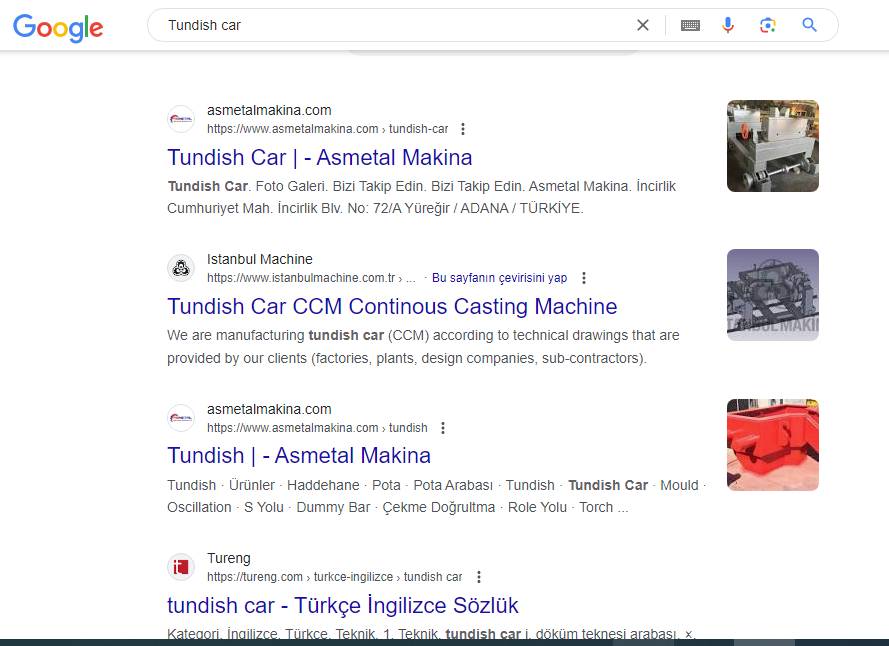Screen dimensions: 889x646
Task: Open options menu for first asmetalmakina result
Action: (463, 129)
